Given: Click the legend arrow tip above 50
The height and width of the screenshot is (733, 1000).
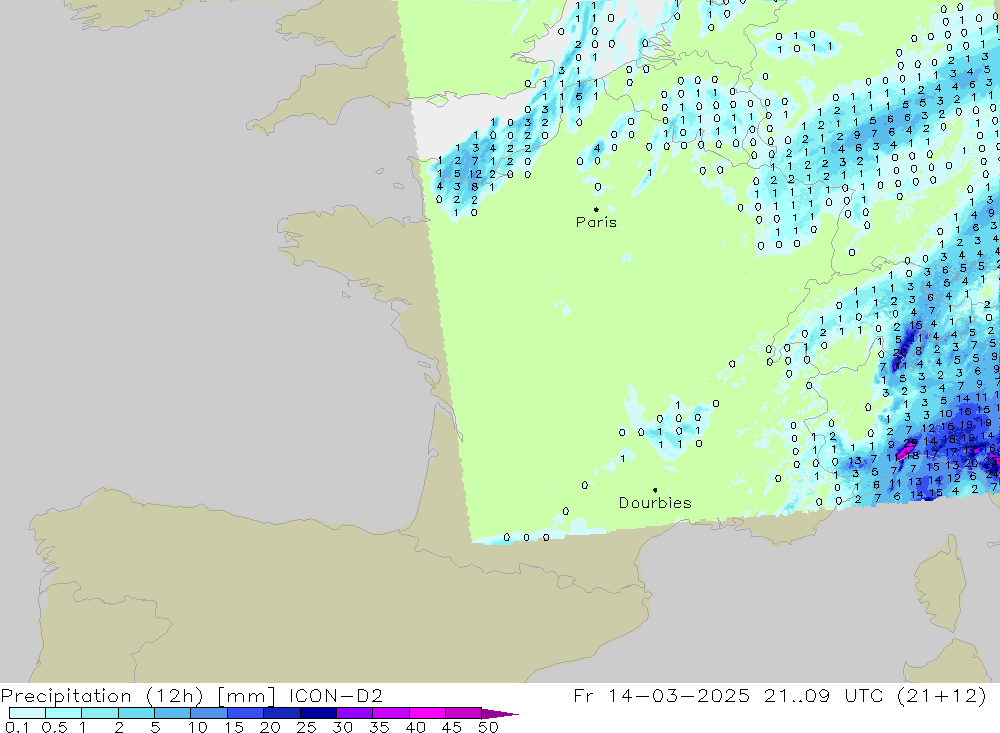Looking at the screenshot, I should [500, 713].
